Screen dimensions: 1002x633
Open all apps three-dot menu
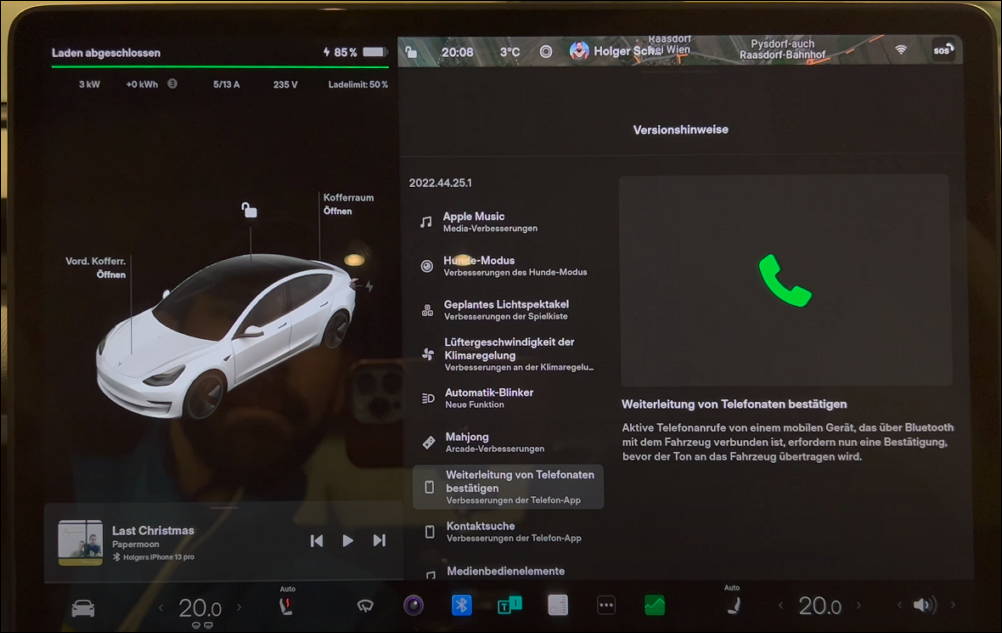click(606, 604)
